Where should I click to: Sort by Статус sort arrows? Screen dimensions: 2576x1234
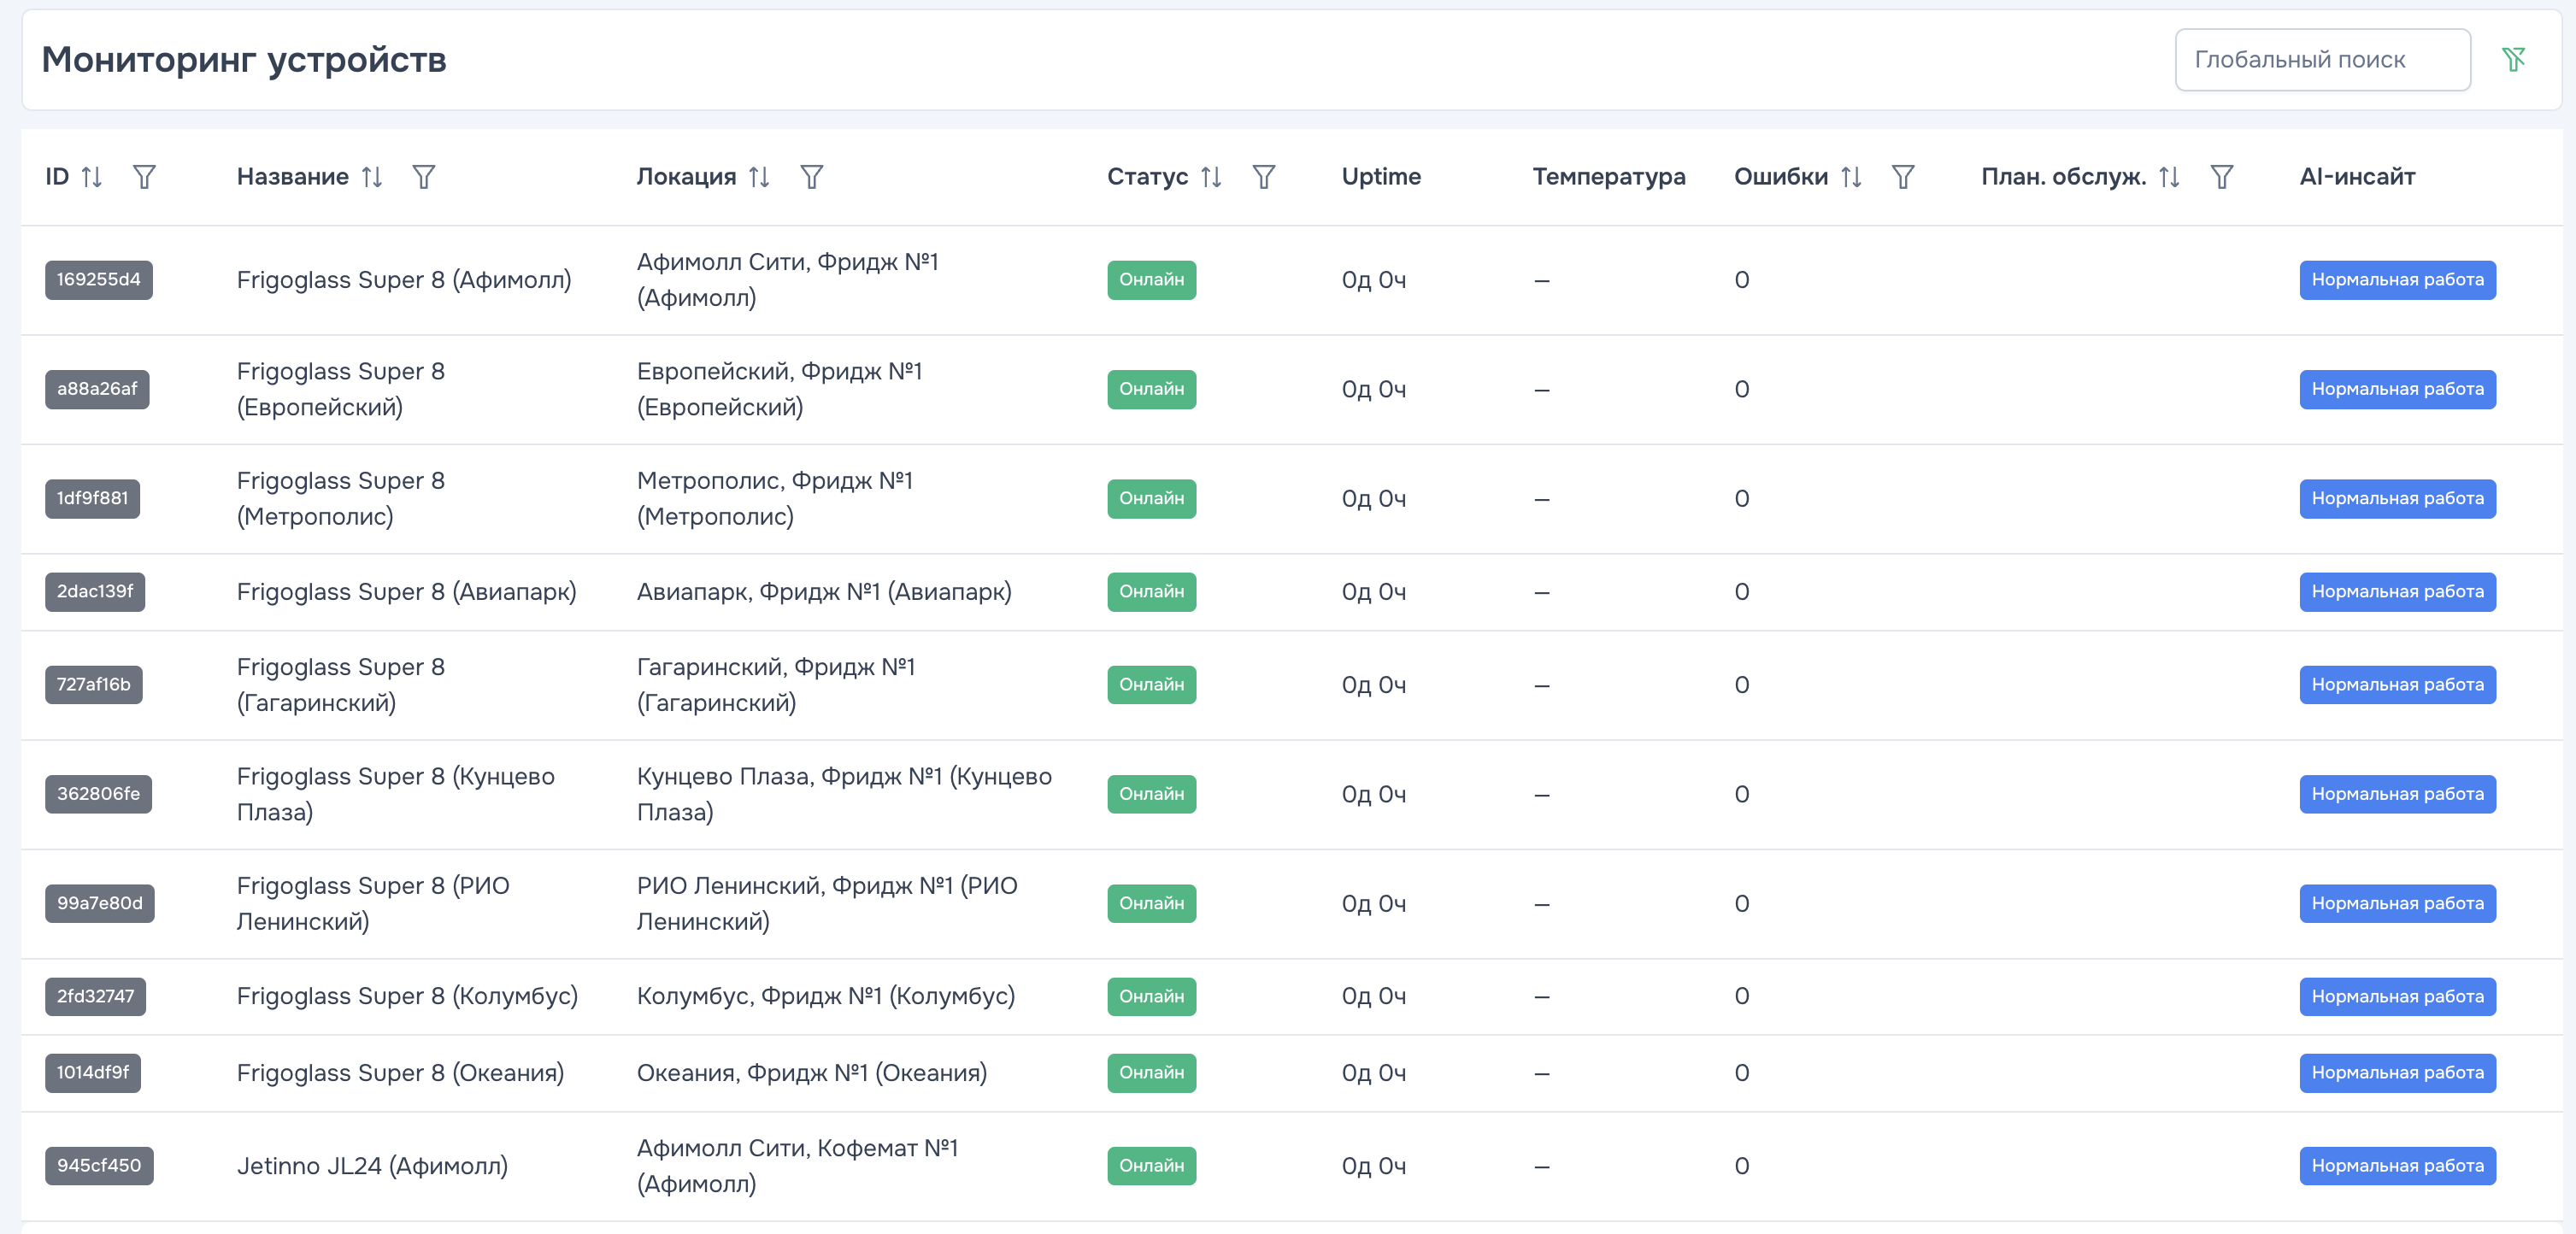pyautogui.click(x=1211, y=177)
